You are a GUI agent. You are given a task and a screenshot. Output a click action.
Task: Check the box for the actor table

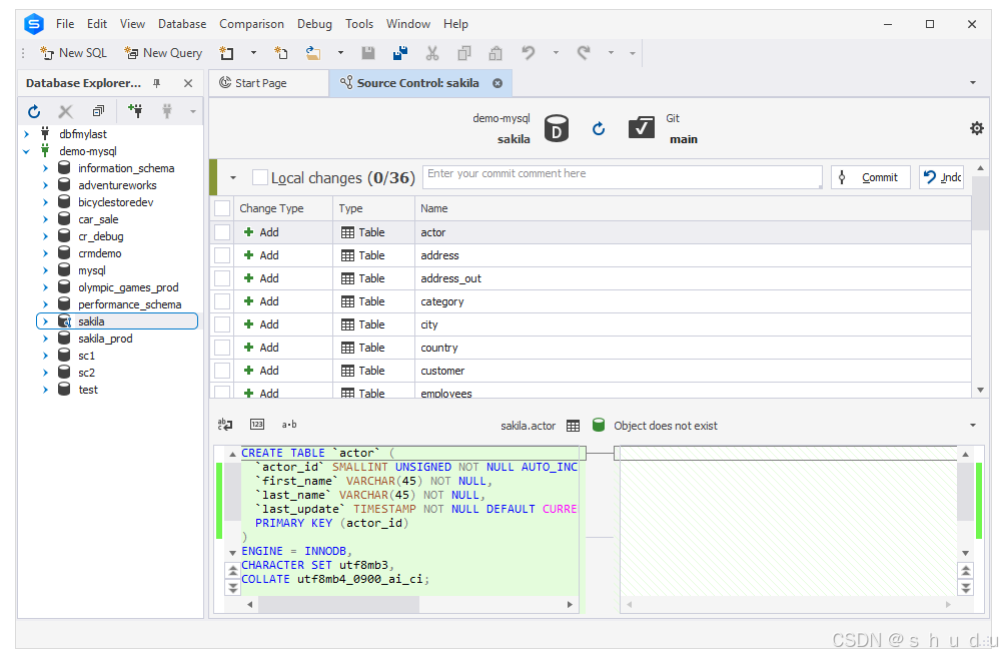pos(222,232)
